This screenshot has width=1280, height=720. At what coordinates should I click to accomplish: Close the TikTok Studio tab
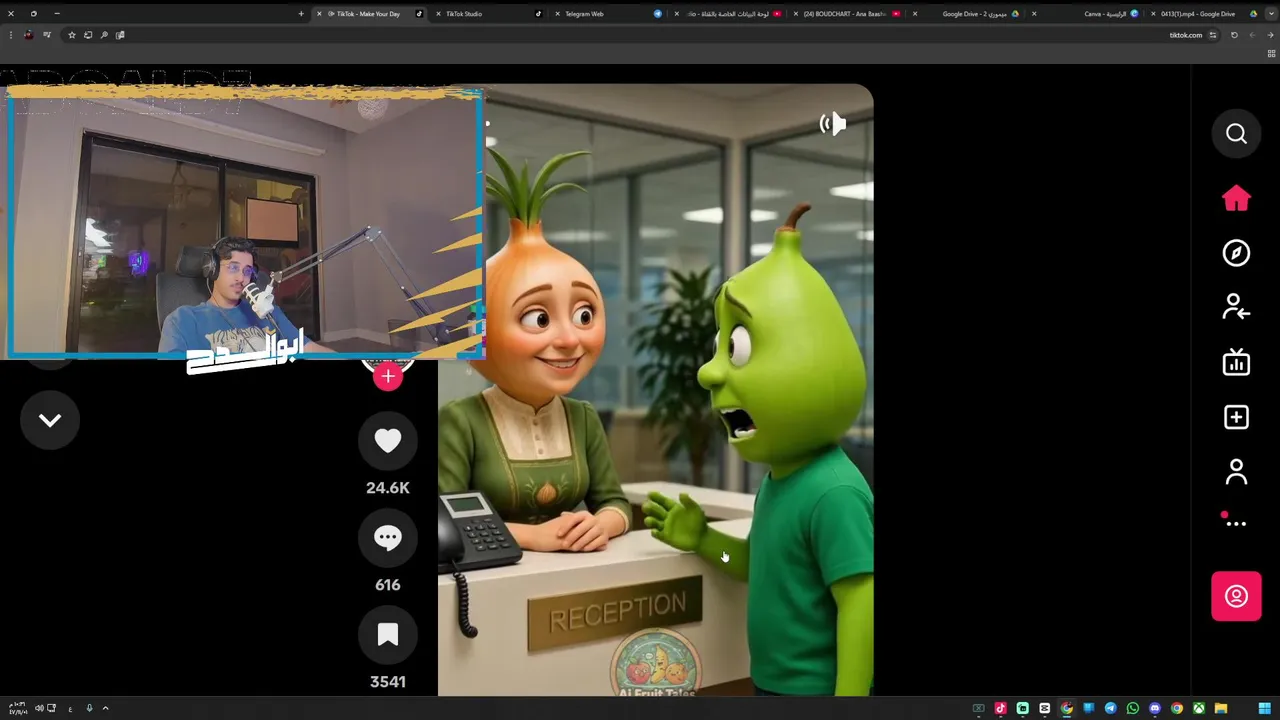(438, 14)
